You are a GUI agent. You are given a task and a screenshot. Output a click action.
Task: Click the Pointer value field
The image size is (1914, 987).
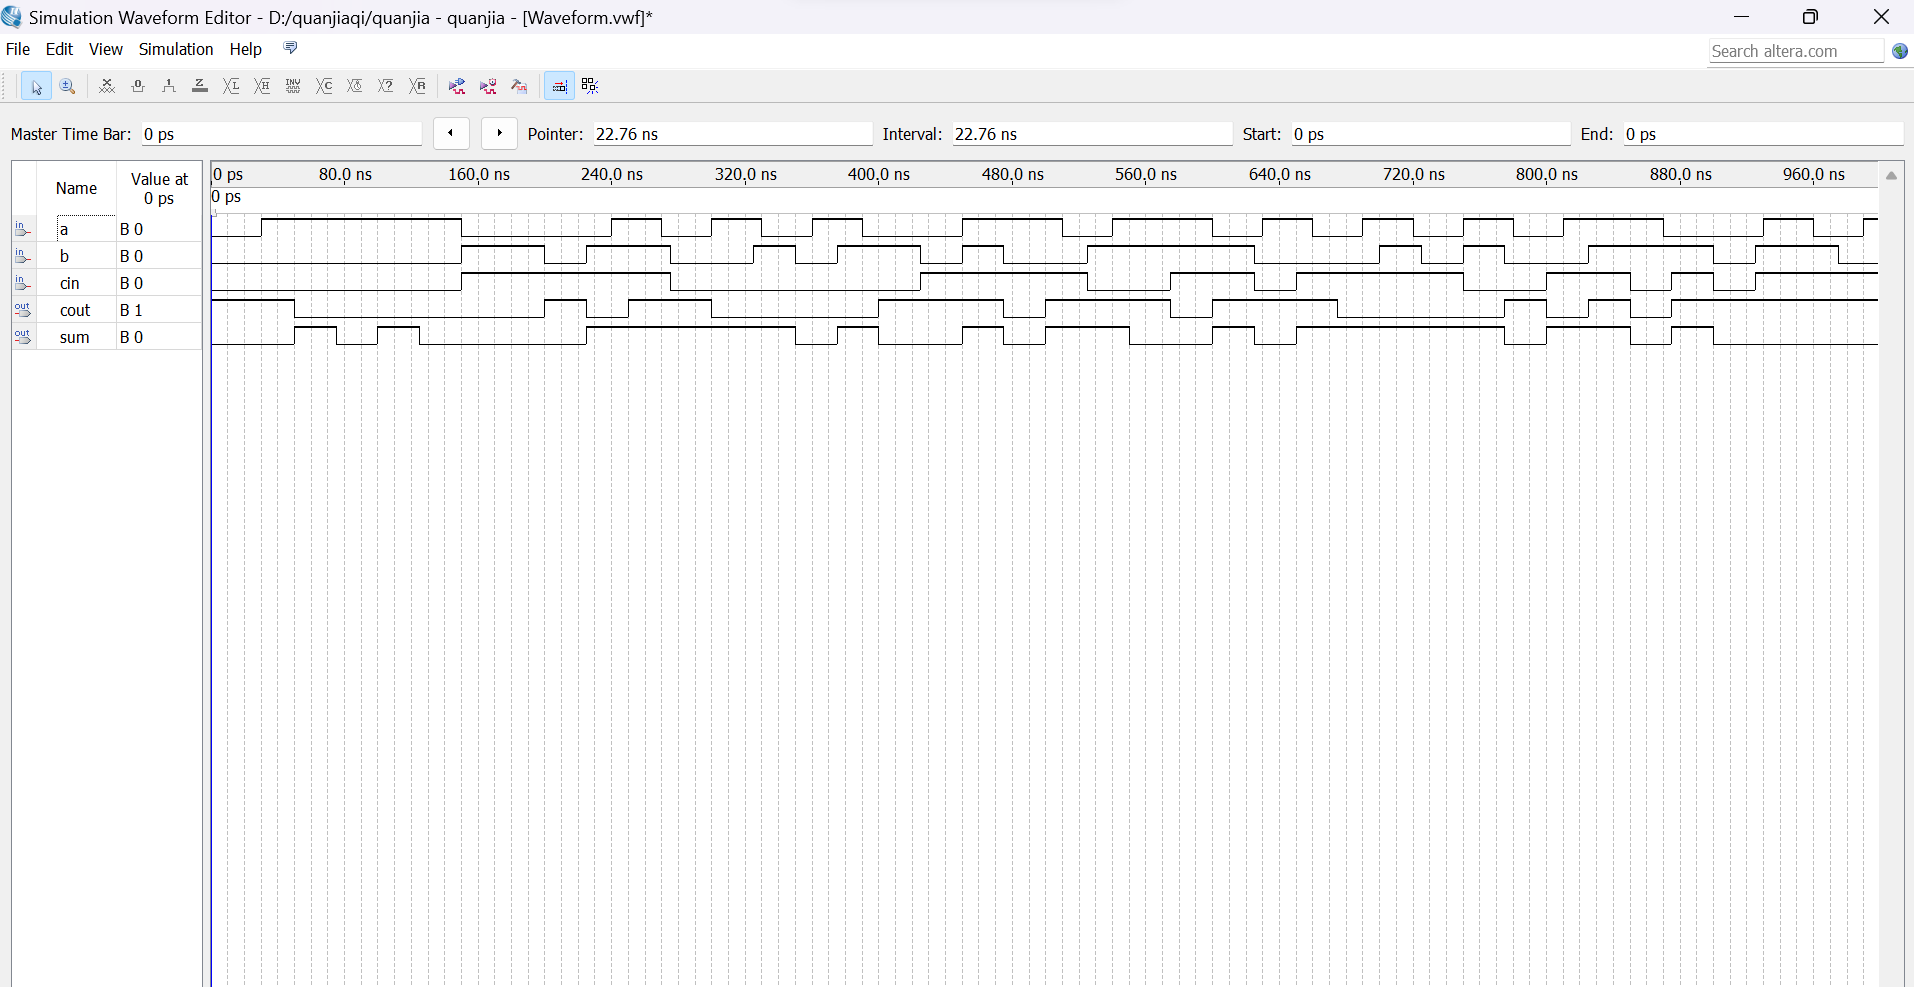tap(733, 134)
